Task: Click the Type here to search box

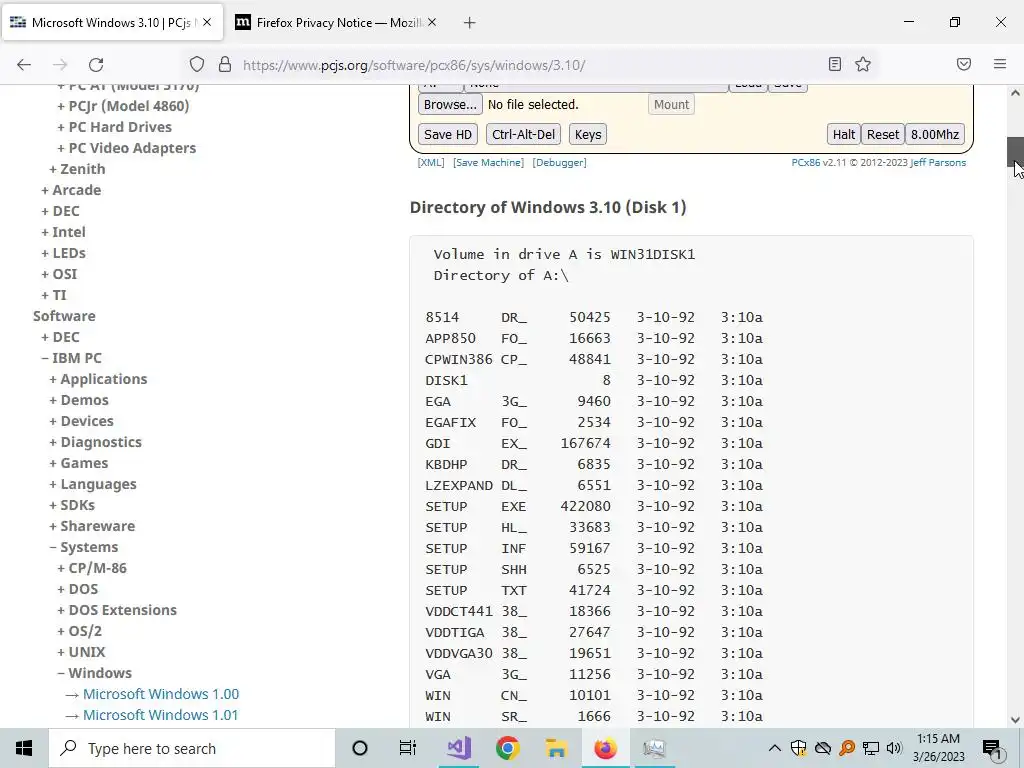Action: pyautogui.click(x=192, y=748)
